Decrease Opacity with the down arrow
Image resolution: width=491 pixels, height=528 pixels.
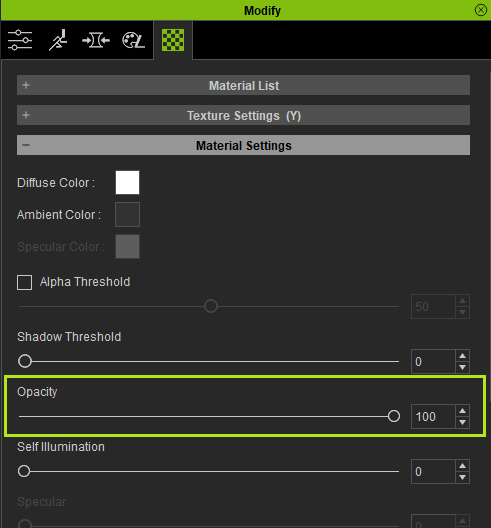463,422
